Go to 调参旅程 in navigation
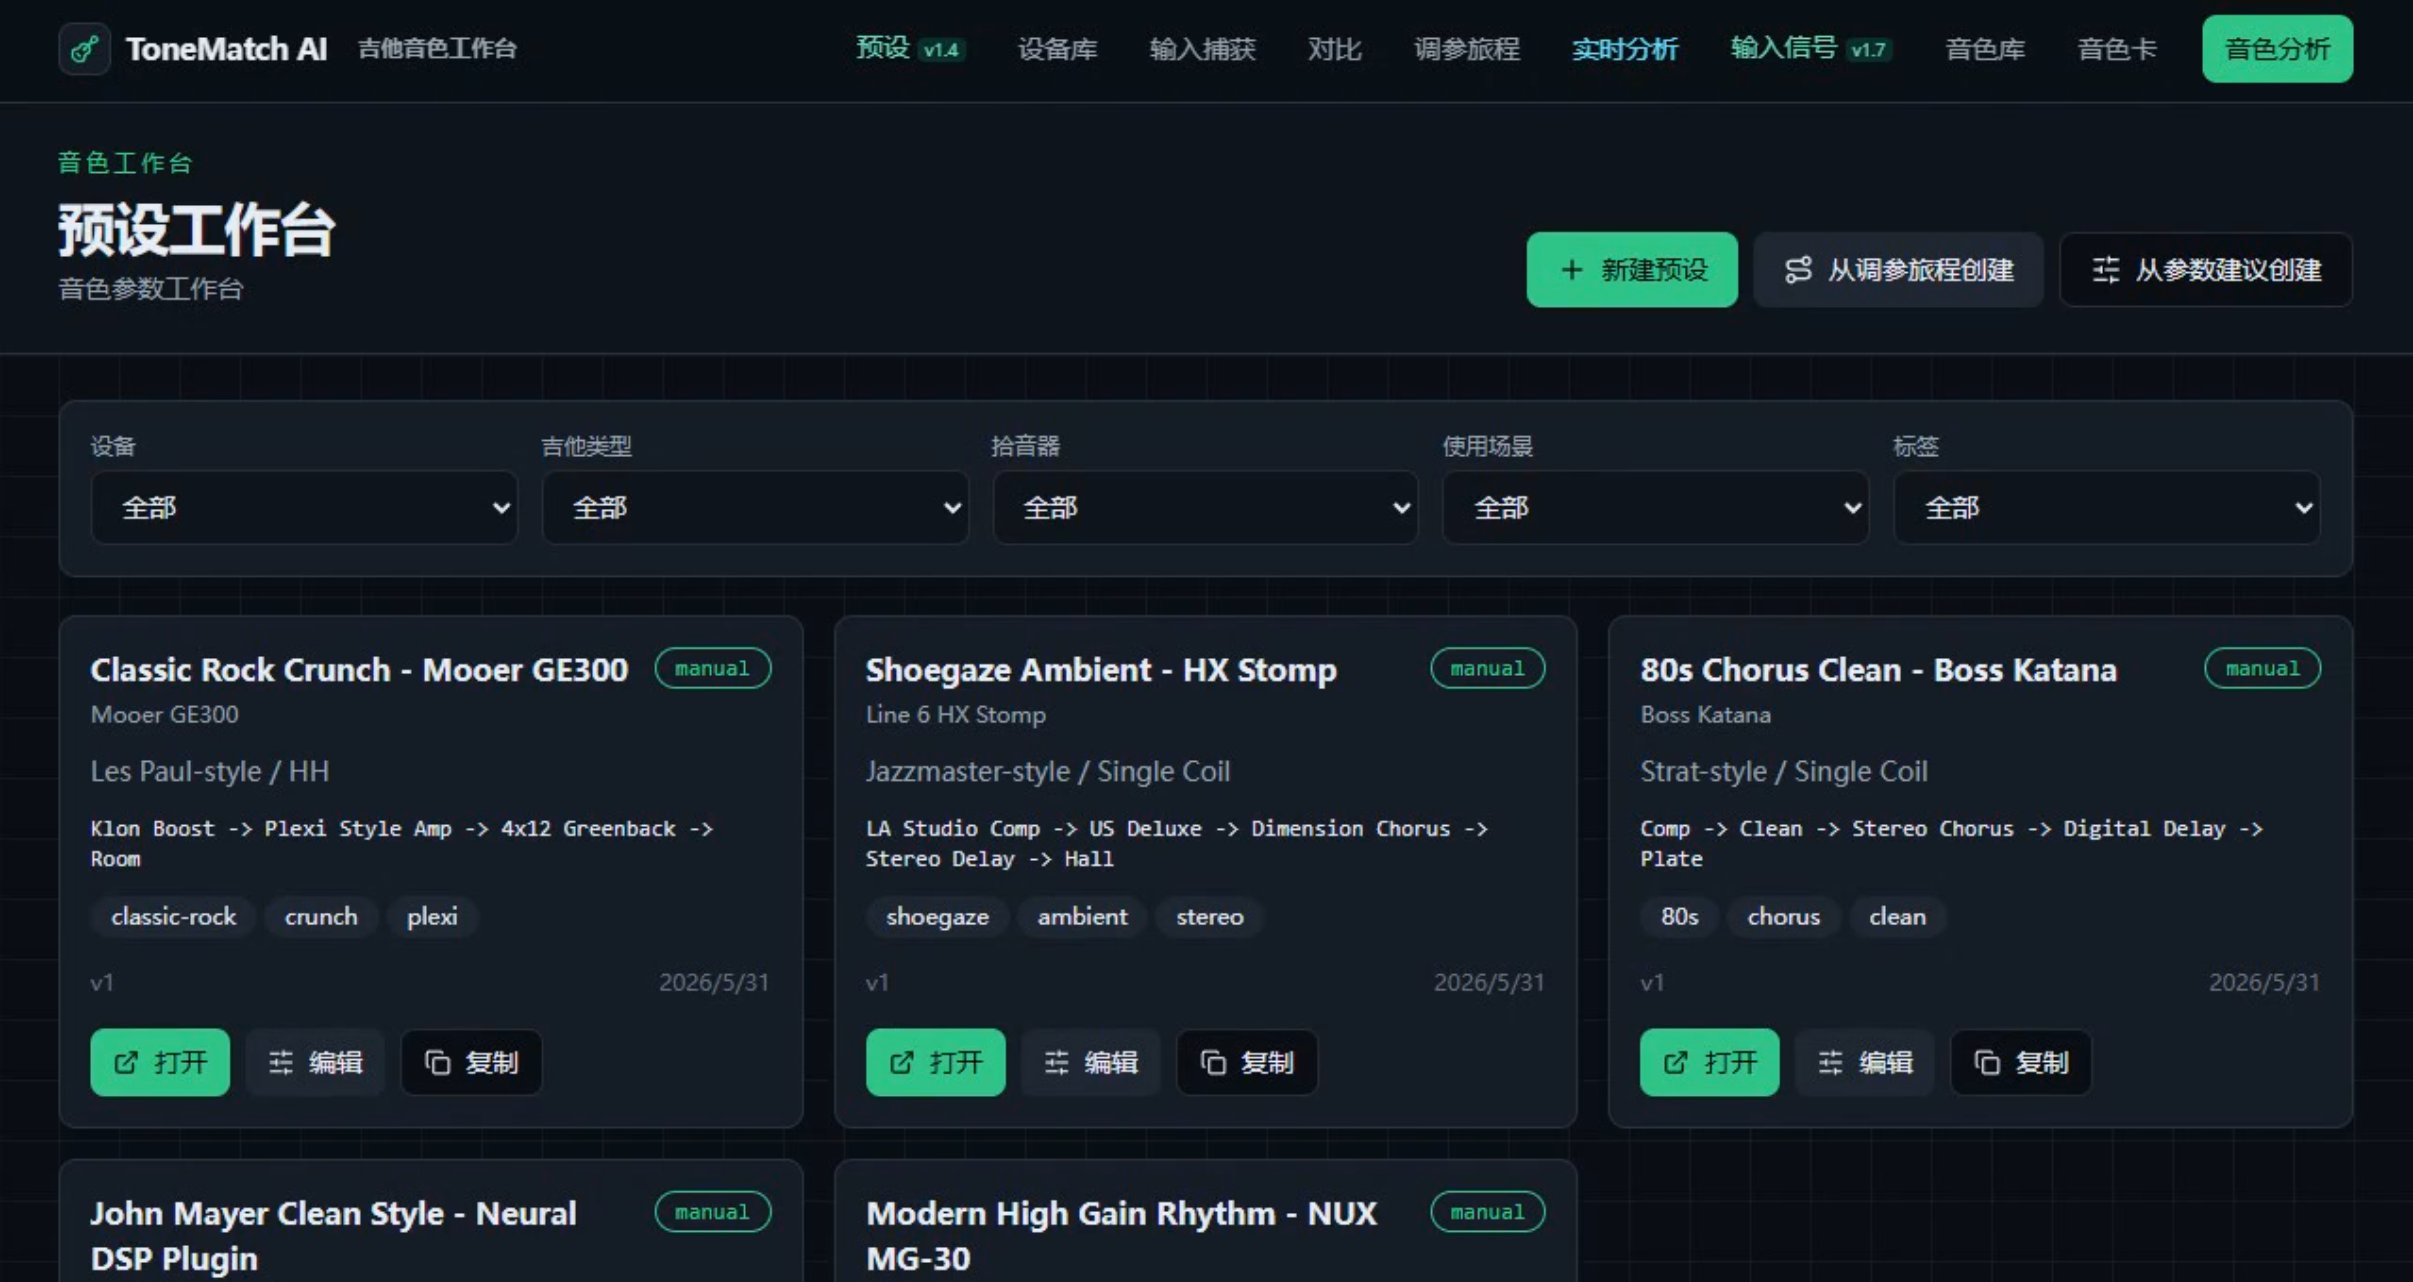 click(1466, 49)
